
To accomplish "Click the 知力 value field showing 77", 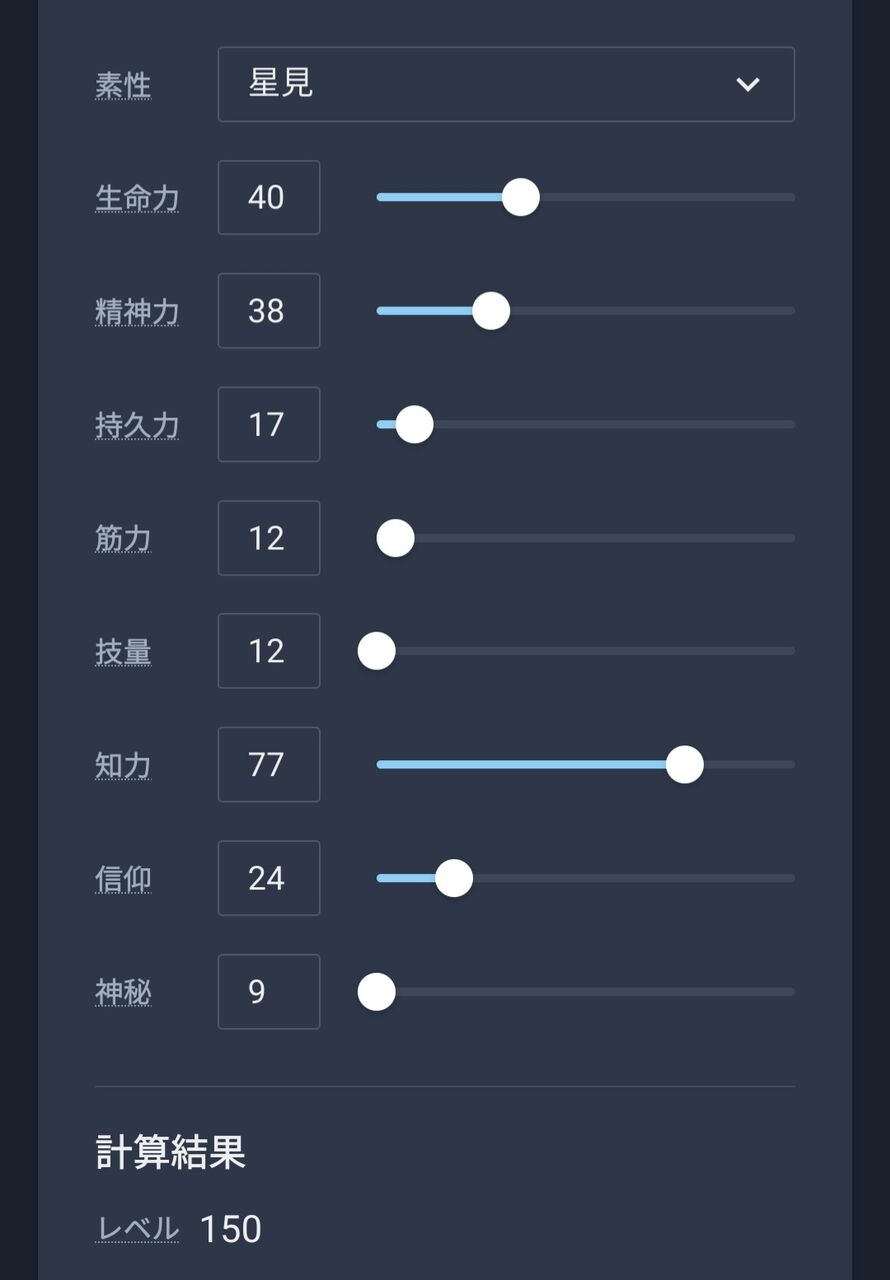I will tap(269, 765).
